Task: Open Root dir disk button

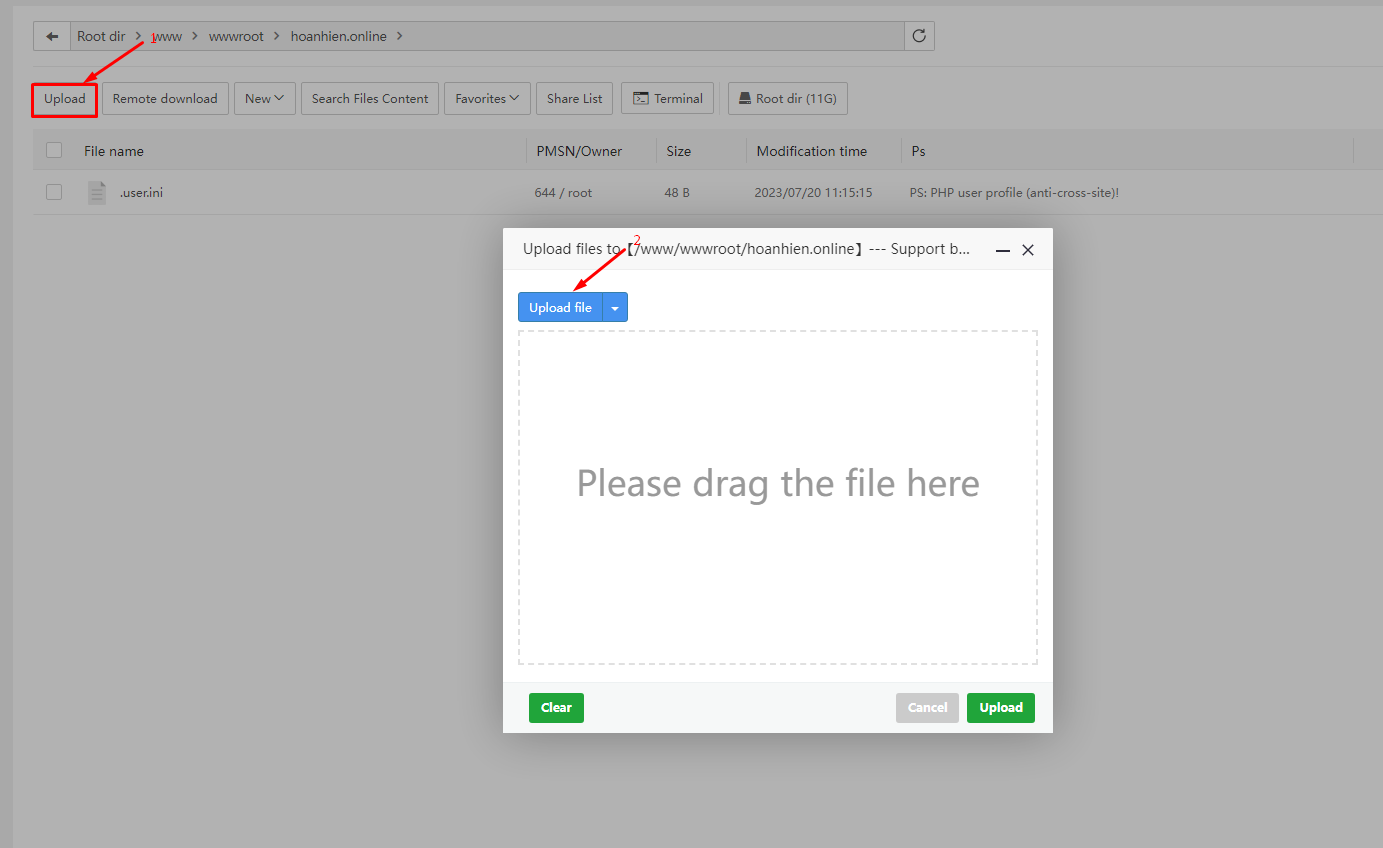Action: (x=787, y=98)
